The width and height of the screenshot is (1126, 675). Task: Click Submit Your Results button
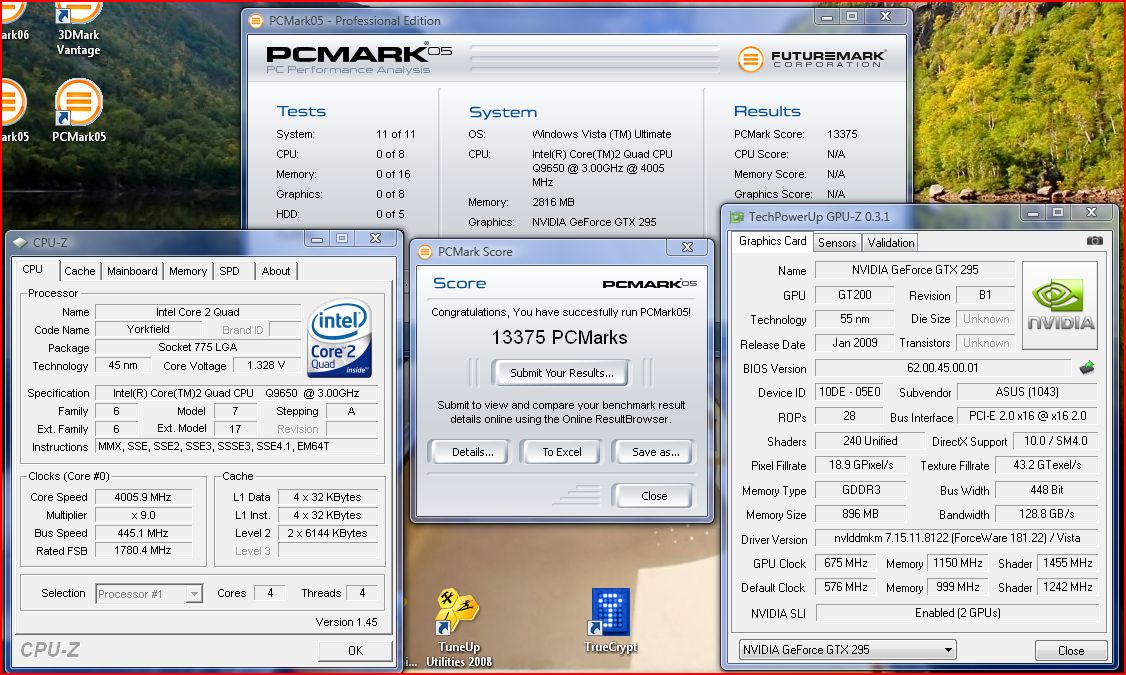click(562, 373)
